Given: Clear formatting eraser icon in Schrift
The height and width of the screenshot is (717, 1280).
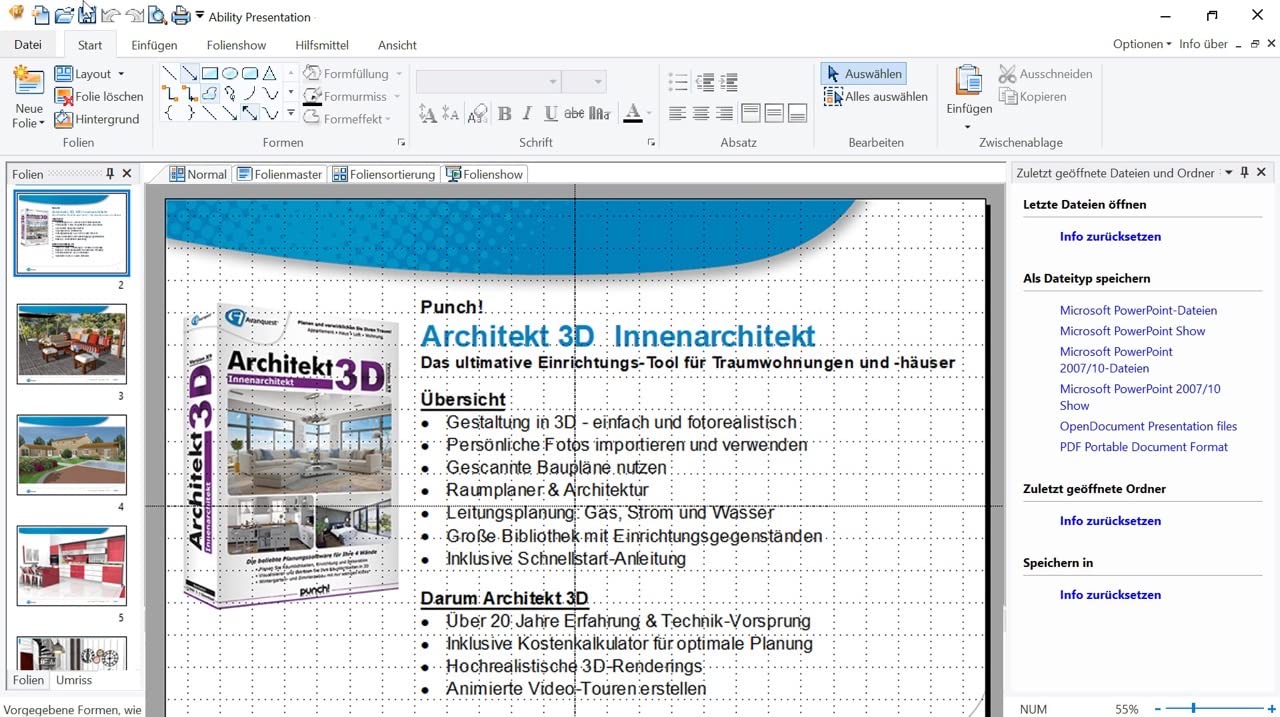Looking at the screenshot, I should click(477, 114).
